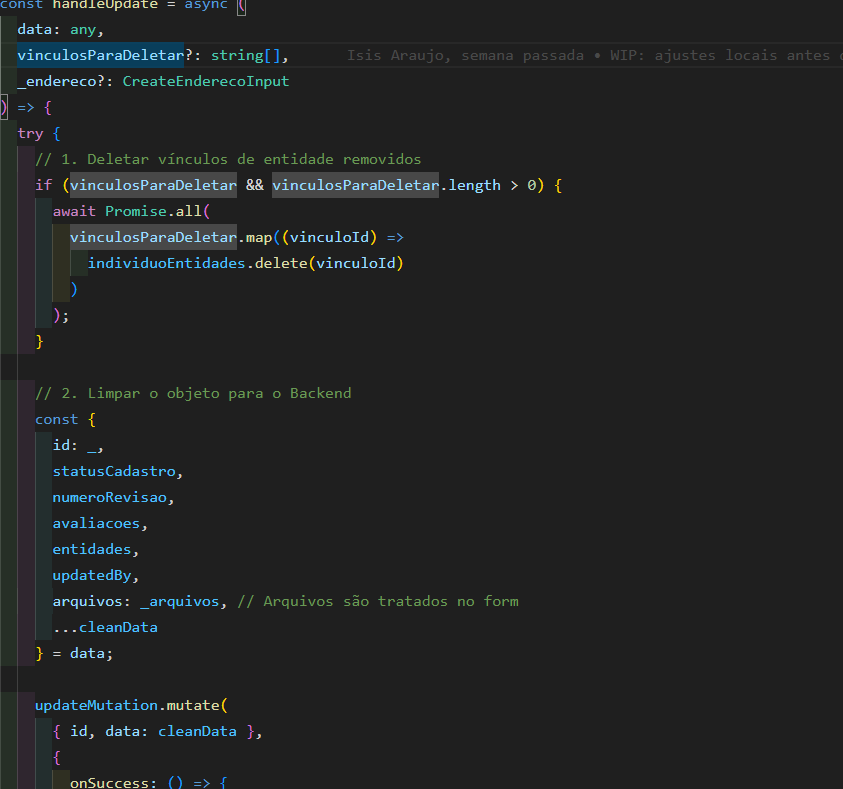Click the _endereco parameter name
Screen dimensions: 843x789
click(60, 81)
